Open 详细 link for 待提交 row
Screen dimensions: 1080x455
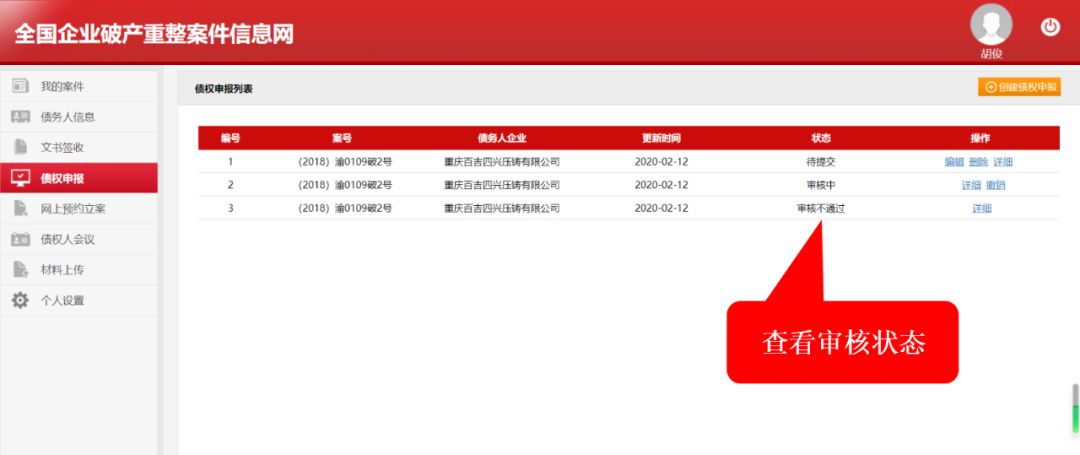pos(1003,162)
